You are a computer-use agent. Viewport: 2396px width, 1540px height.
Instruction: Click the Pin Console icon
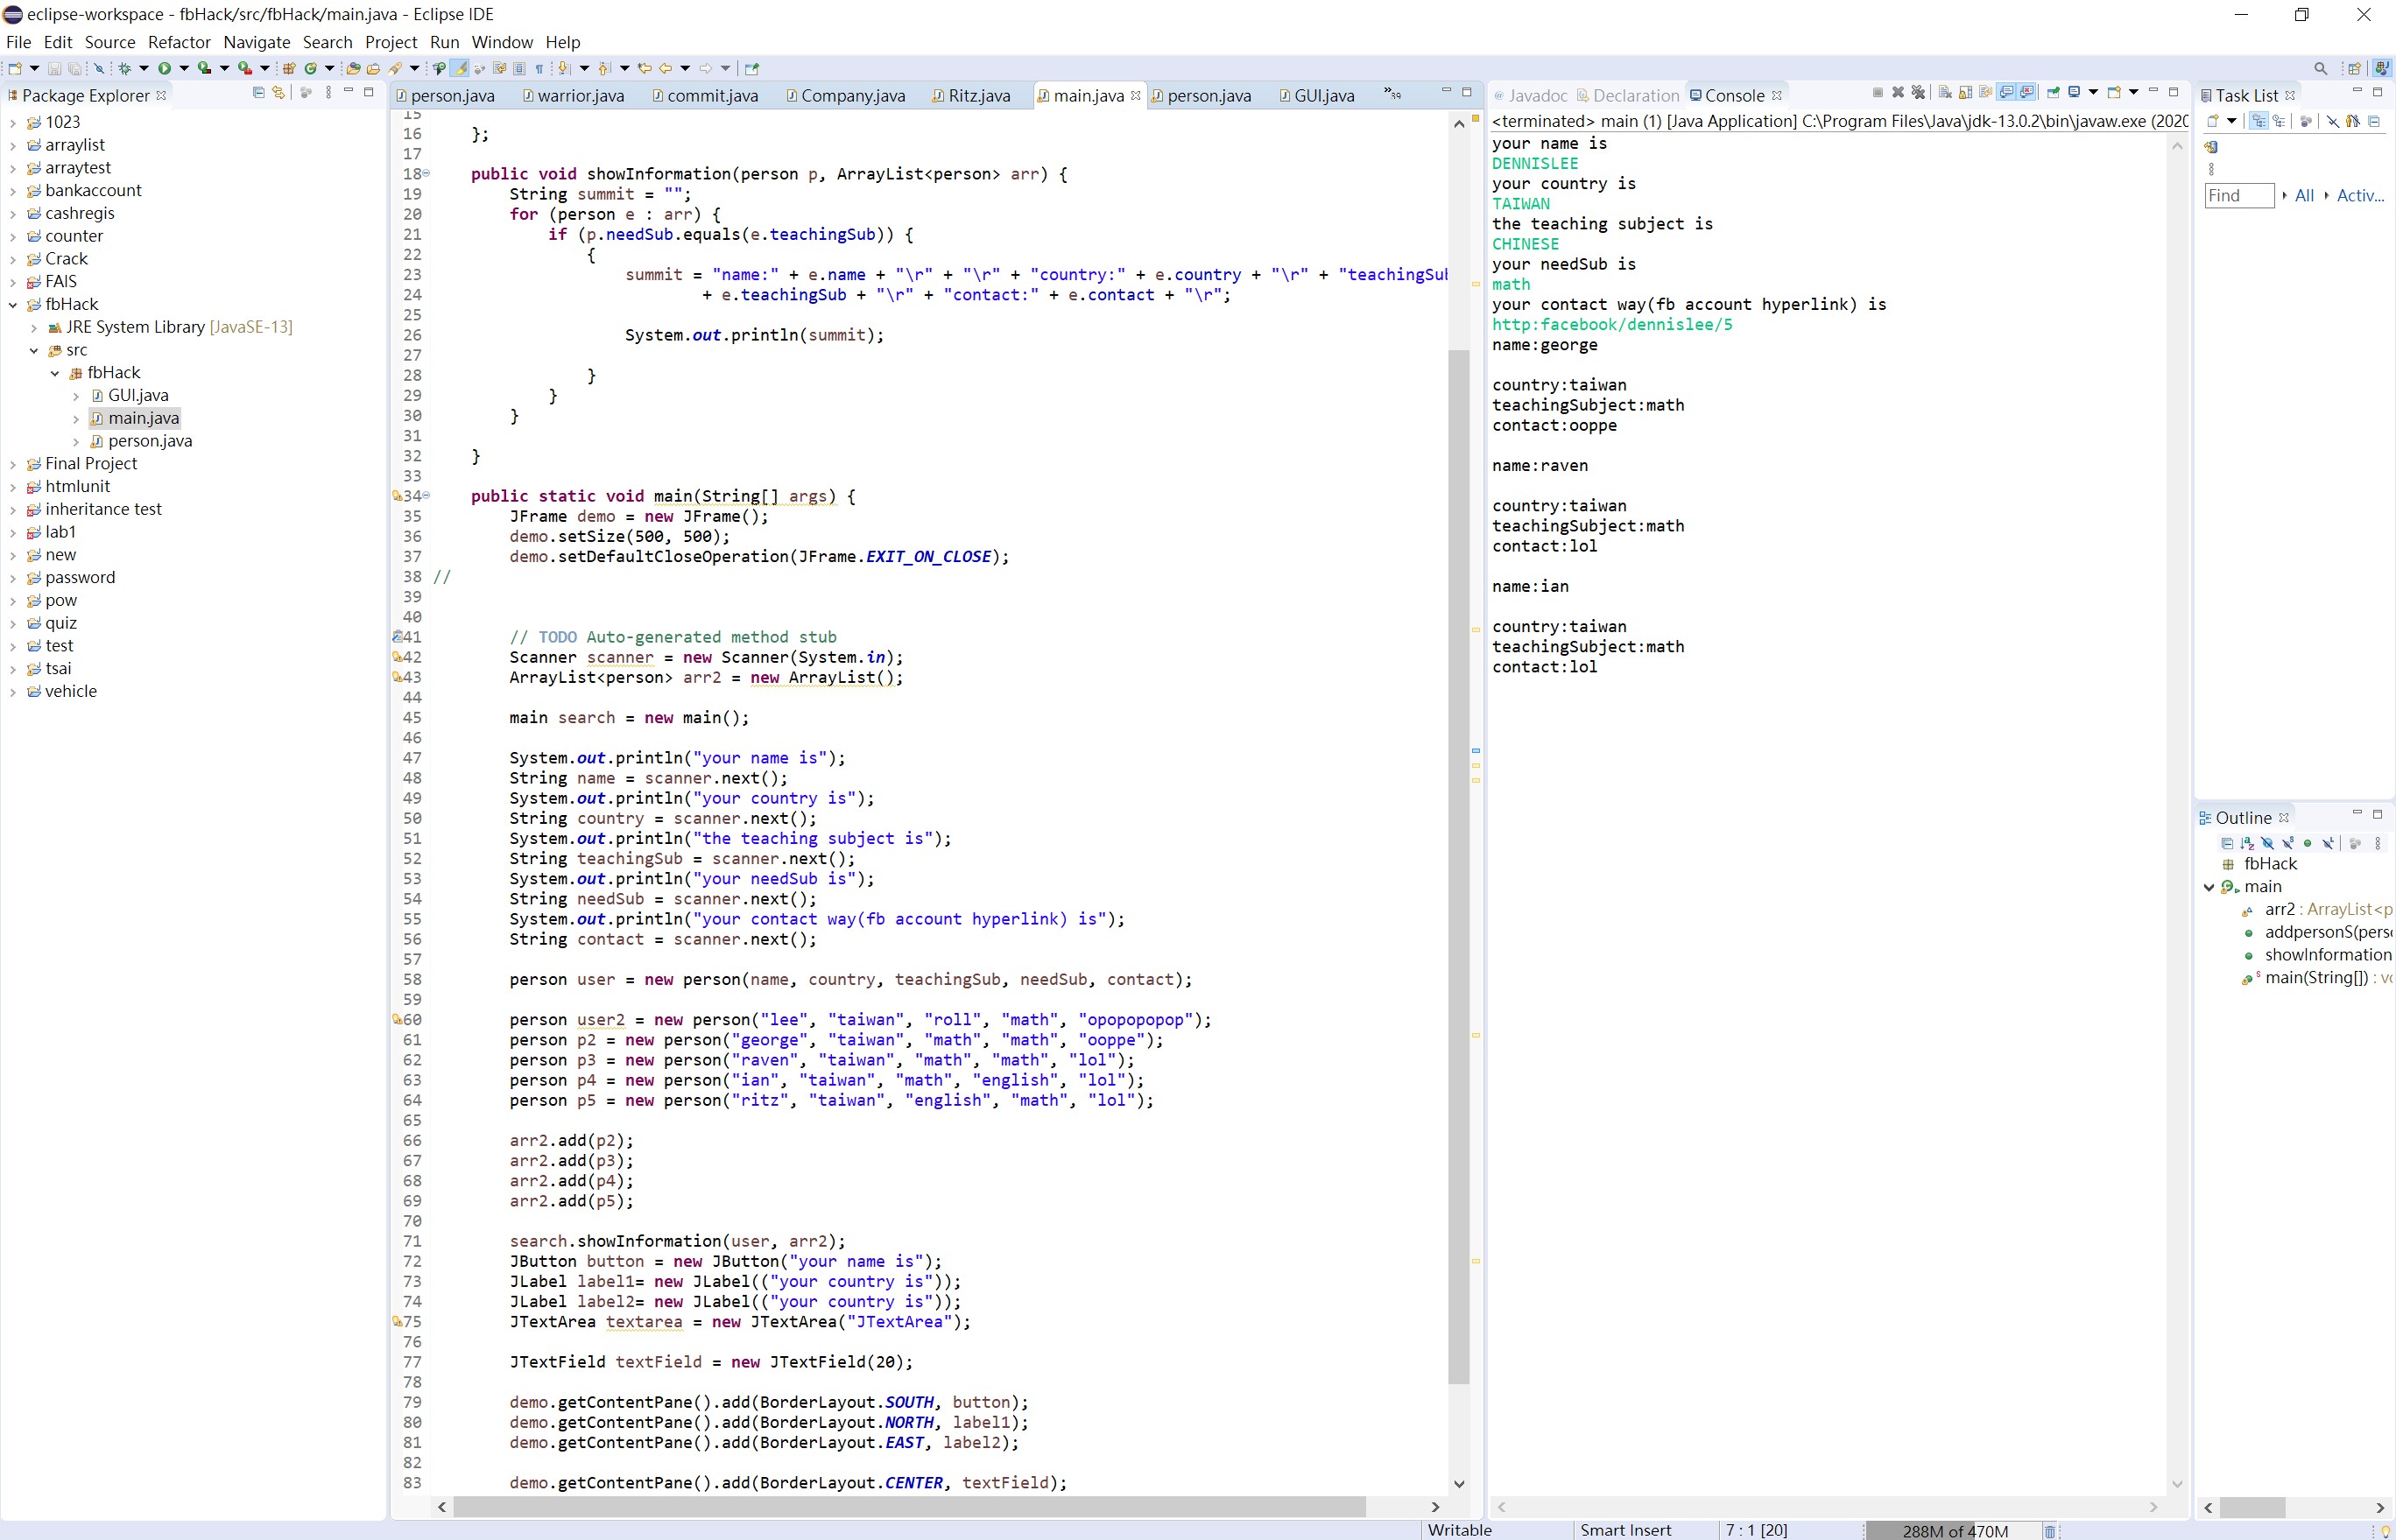click(x=2053, y=93)
